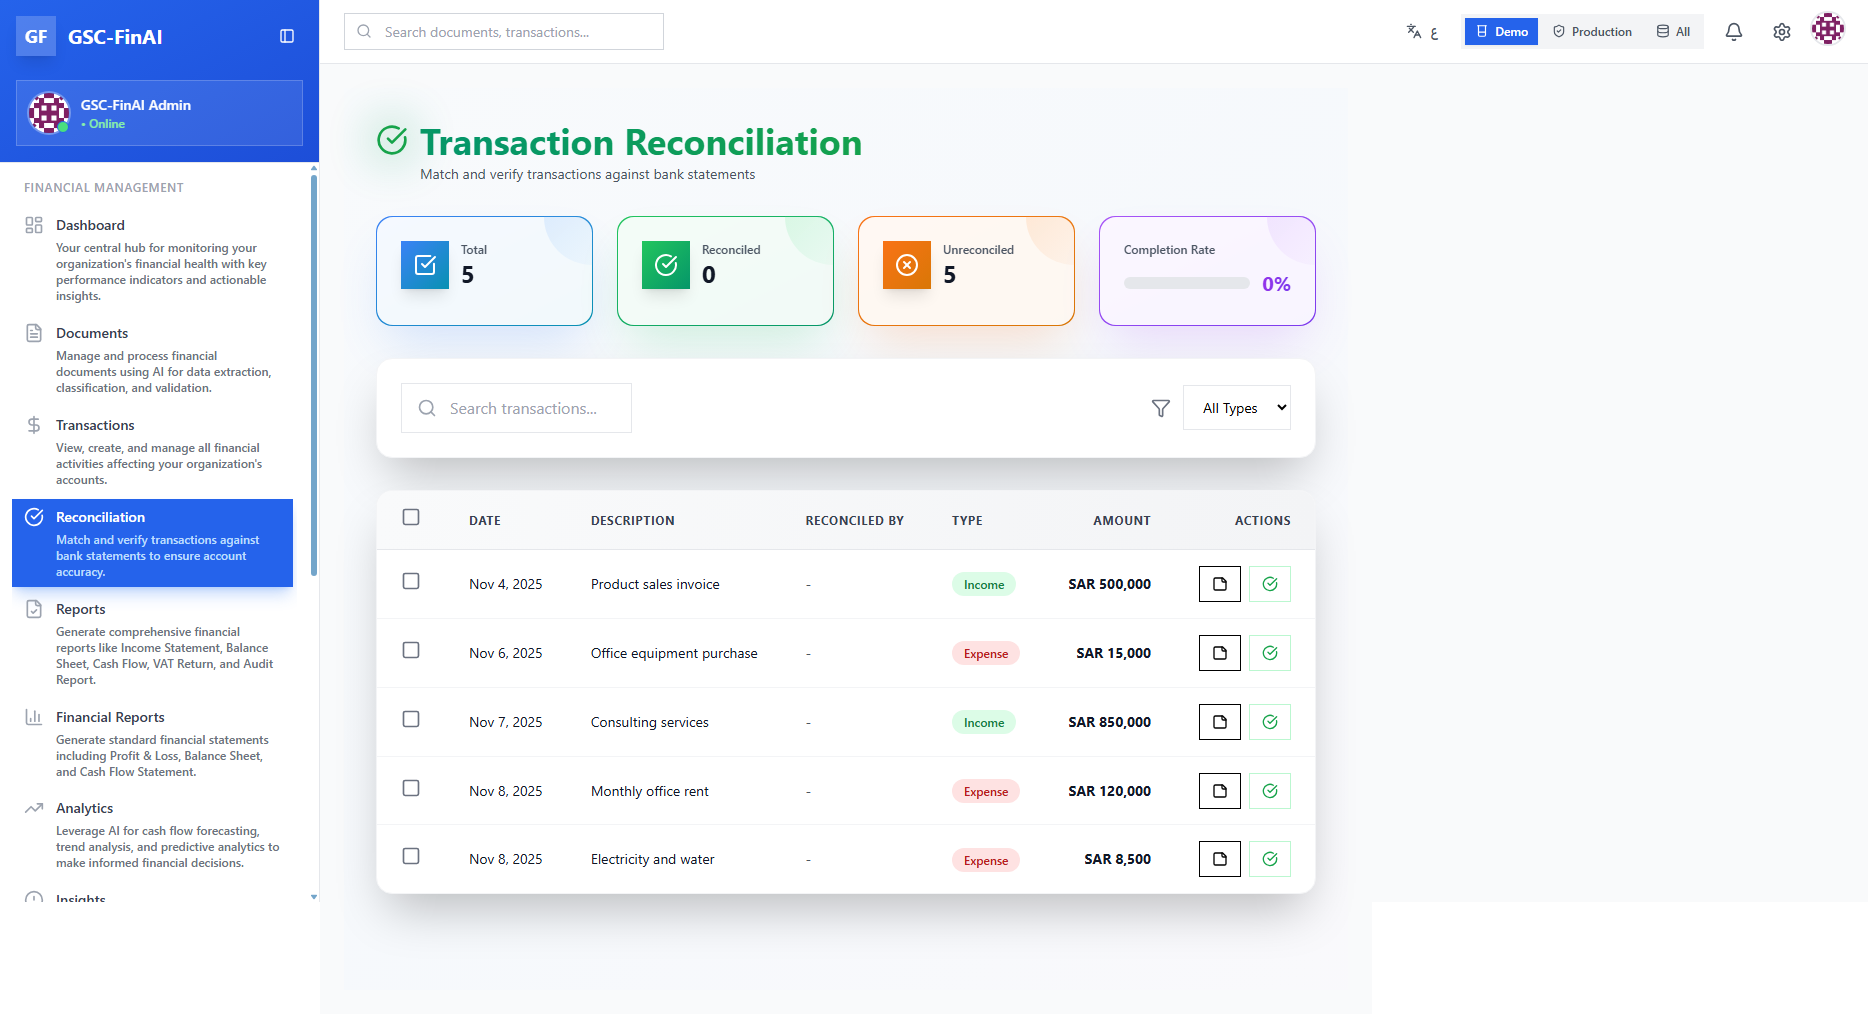Viewport: 1868px width, 1014px height.
Task: Open the Analytics trend icon
Action: [x=35, y=807]
